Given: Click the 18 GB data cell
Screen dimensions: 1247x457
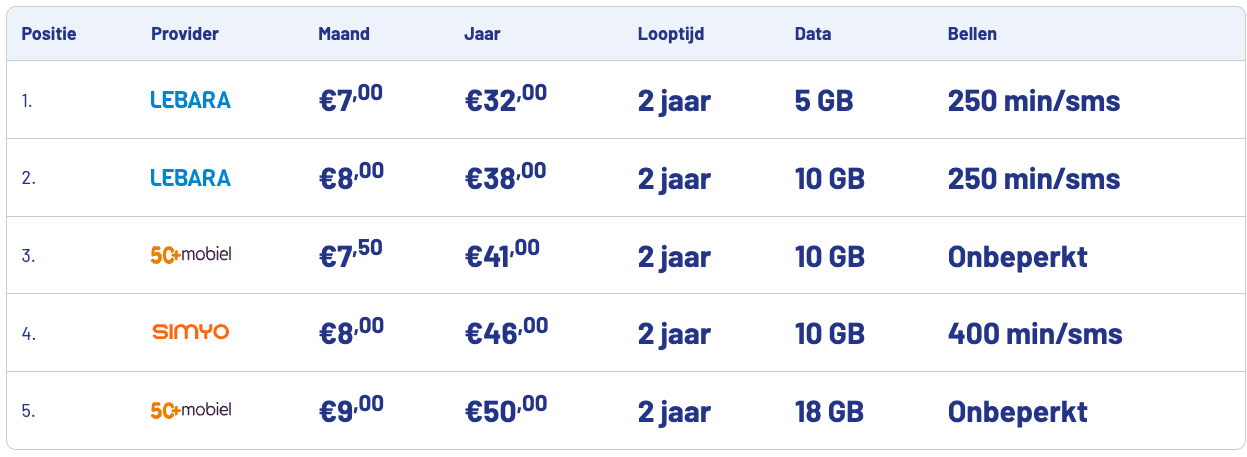Looking at the screenshot, I should pyautogui.click(x=829, y=411).
